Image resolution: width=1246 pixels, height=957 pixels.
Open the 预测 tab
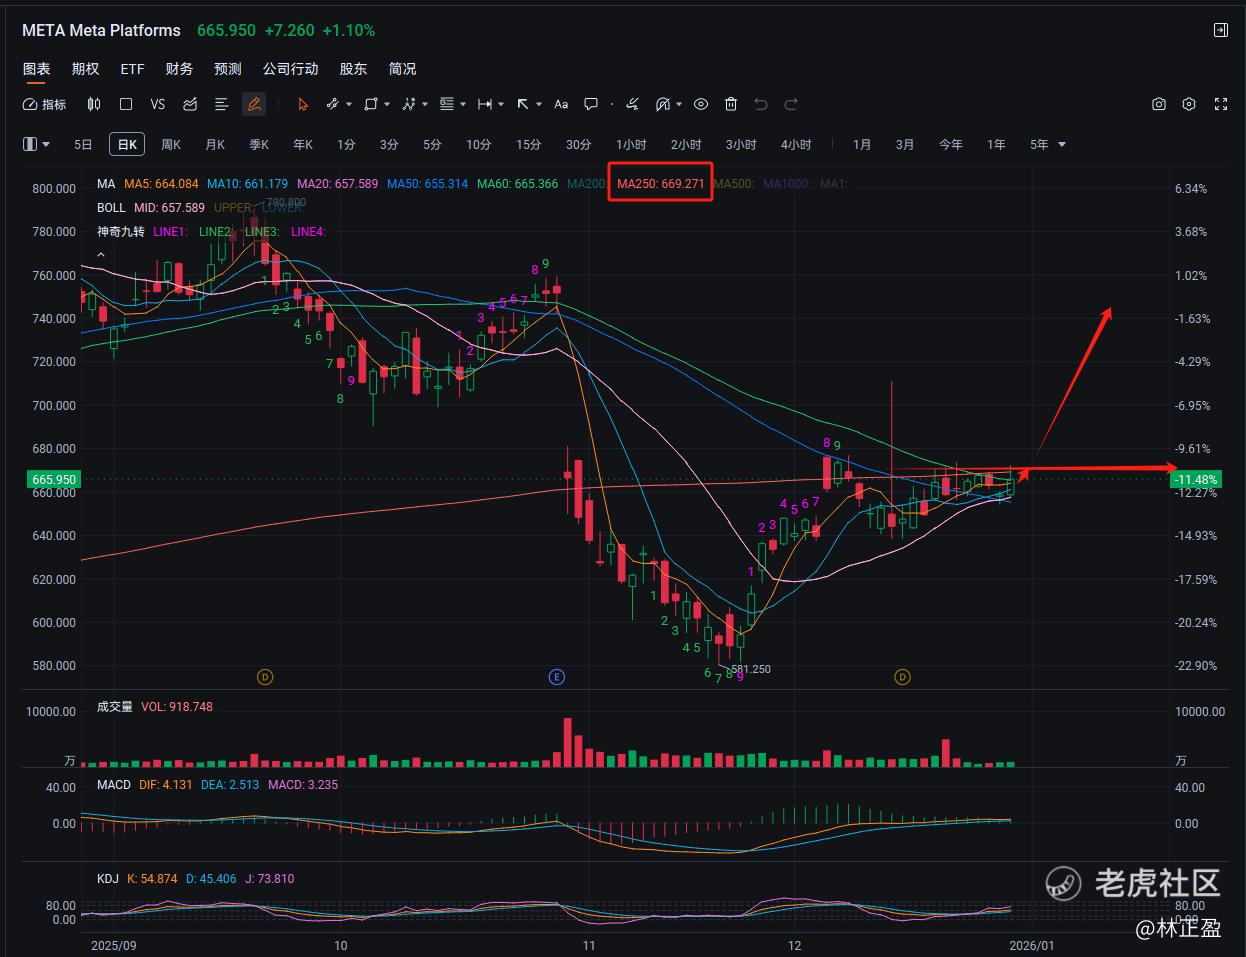pos(228,69)
